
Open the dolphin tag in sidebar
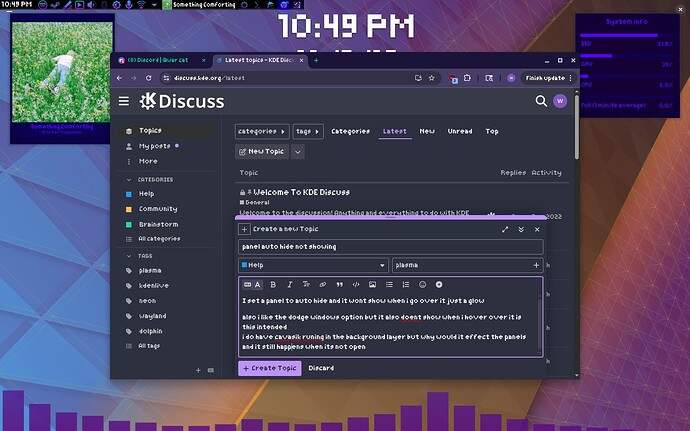[x=150, y=331]
